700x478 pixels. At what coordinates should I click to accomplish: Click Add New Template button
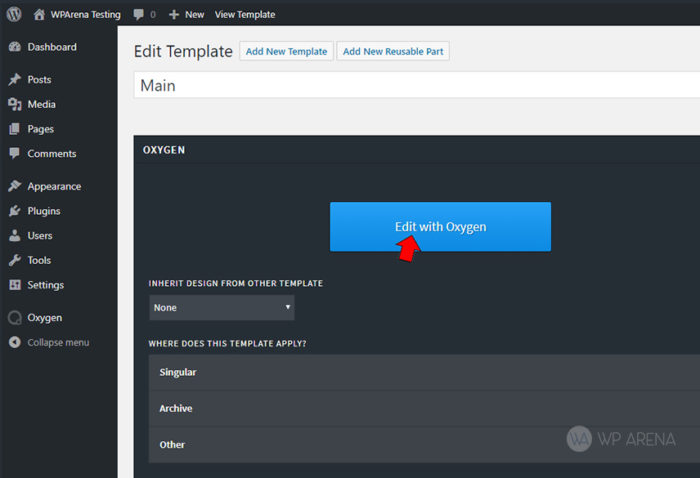coord(286,51)
